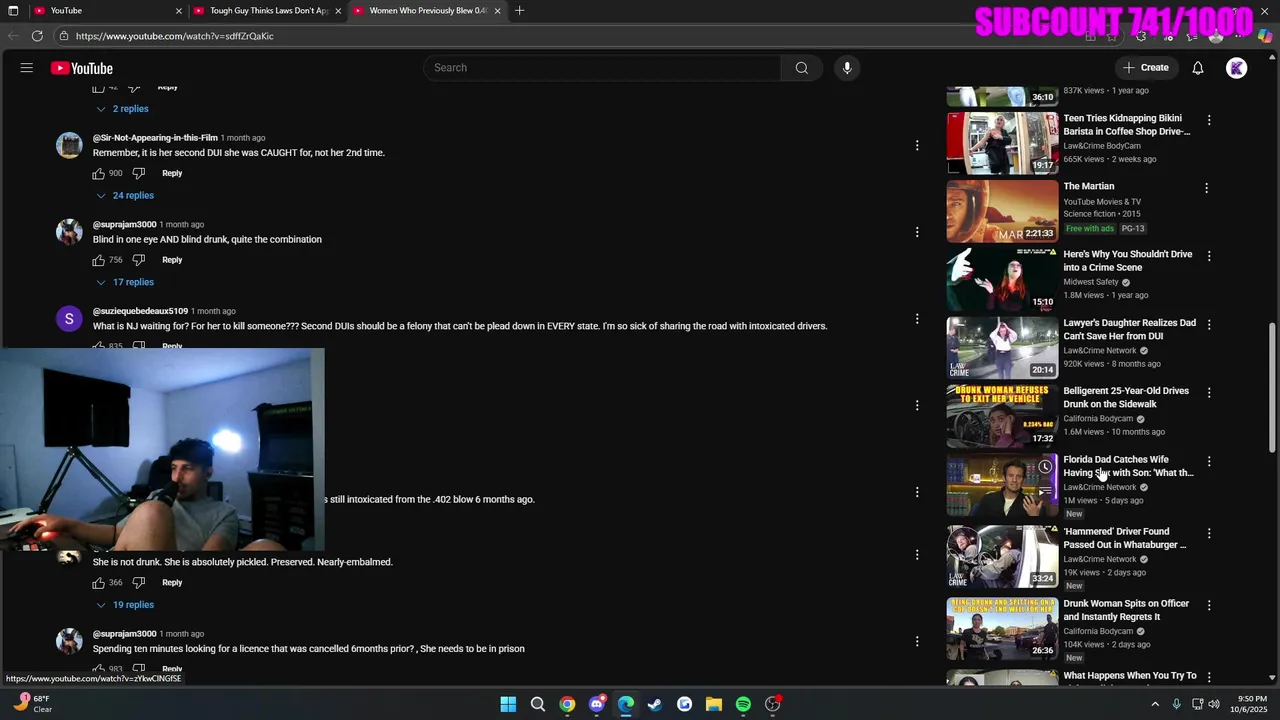Start voice search with microphone icon
The height and width of the screenshot is (720, 1280).
(x=847, y=68)
